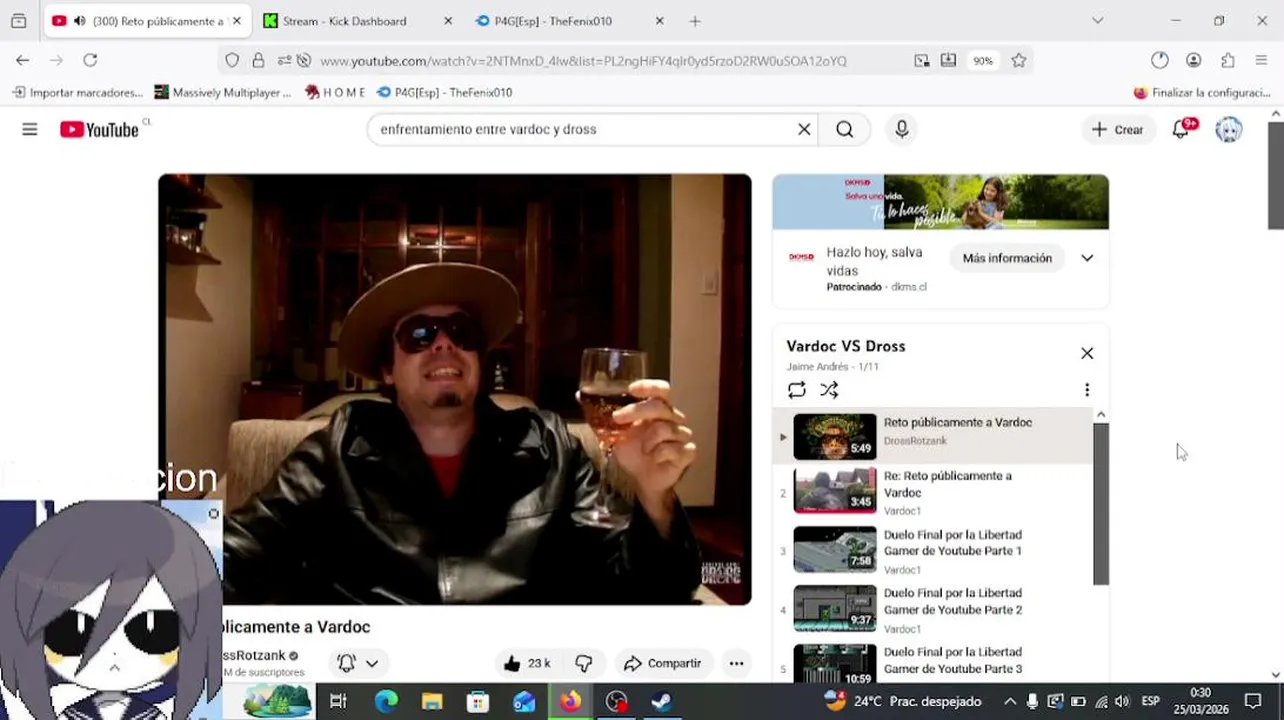View site security padlock info
The image size is (1284, 720).
pos(258,60)
